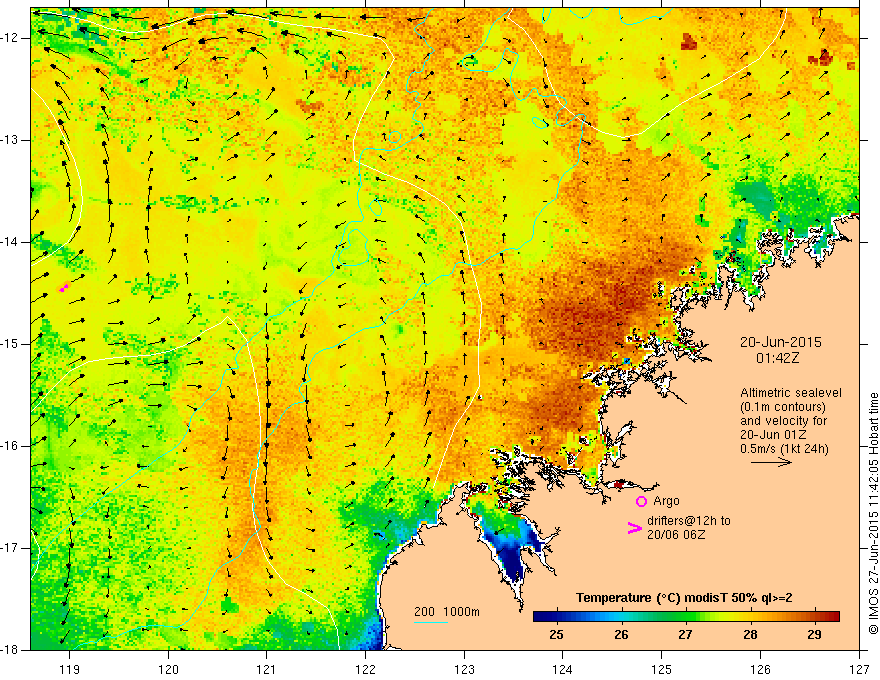The width and height of the screenshot is (880, 680).
Task: Click the longitude axis label 121
Action: (x=267, y=669)
